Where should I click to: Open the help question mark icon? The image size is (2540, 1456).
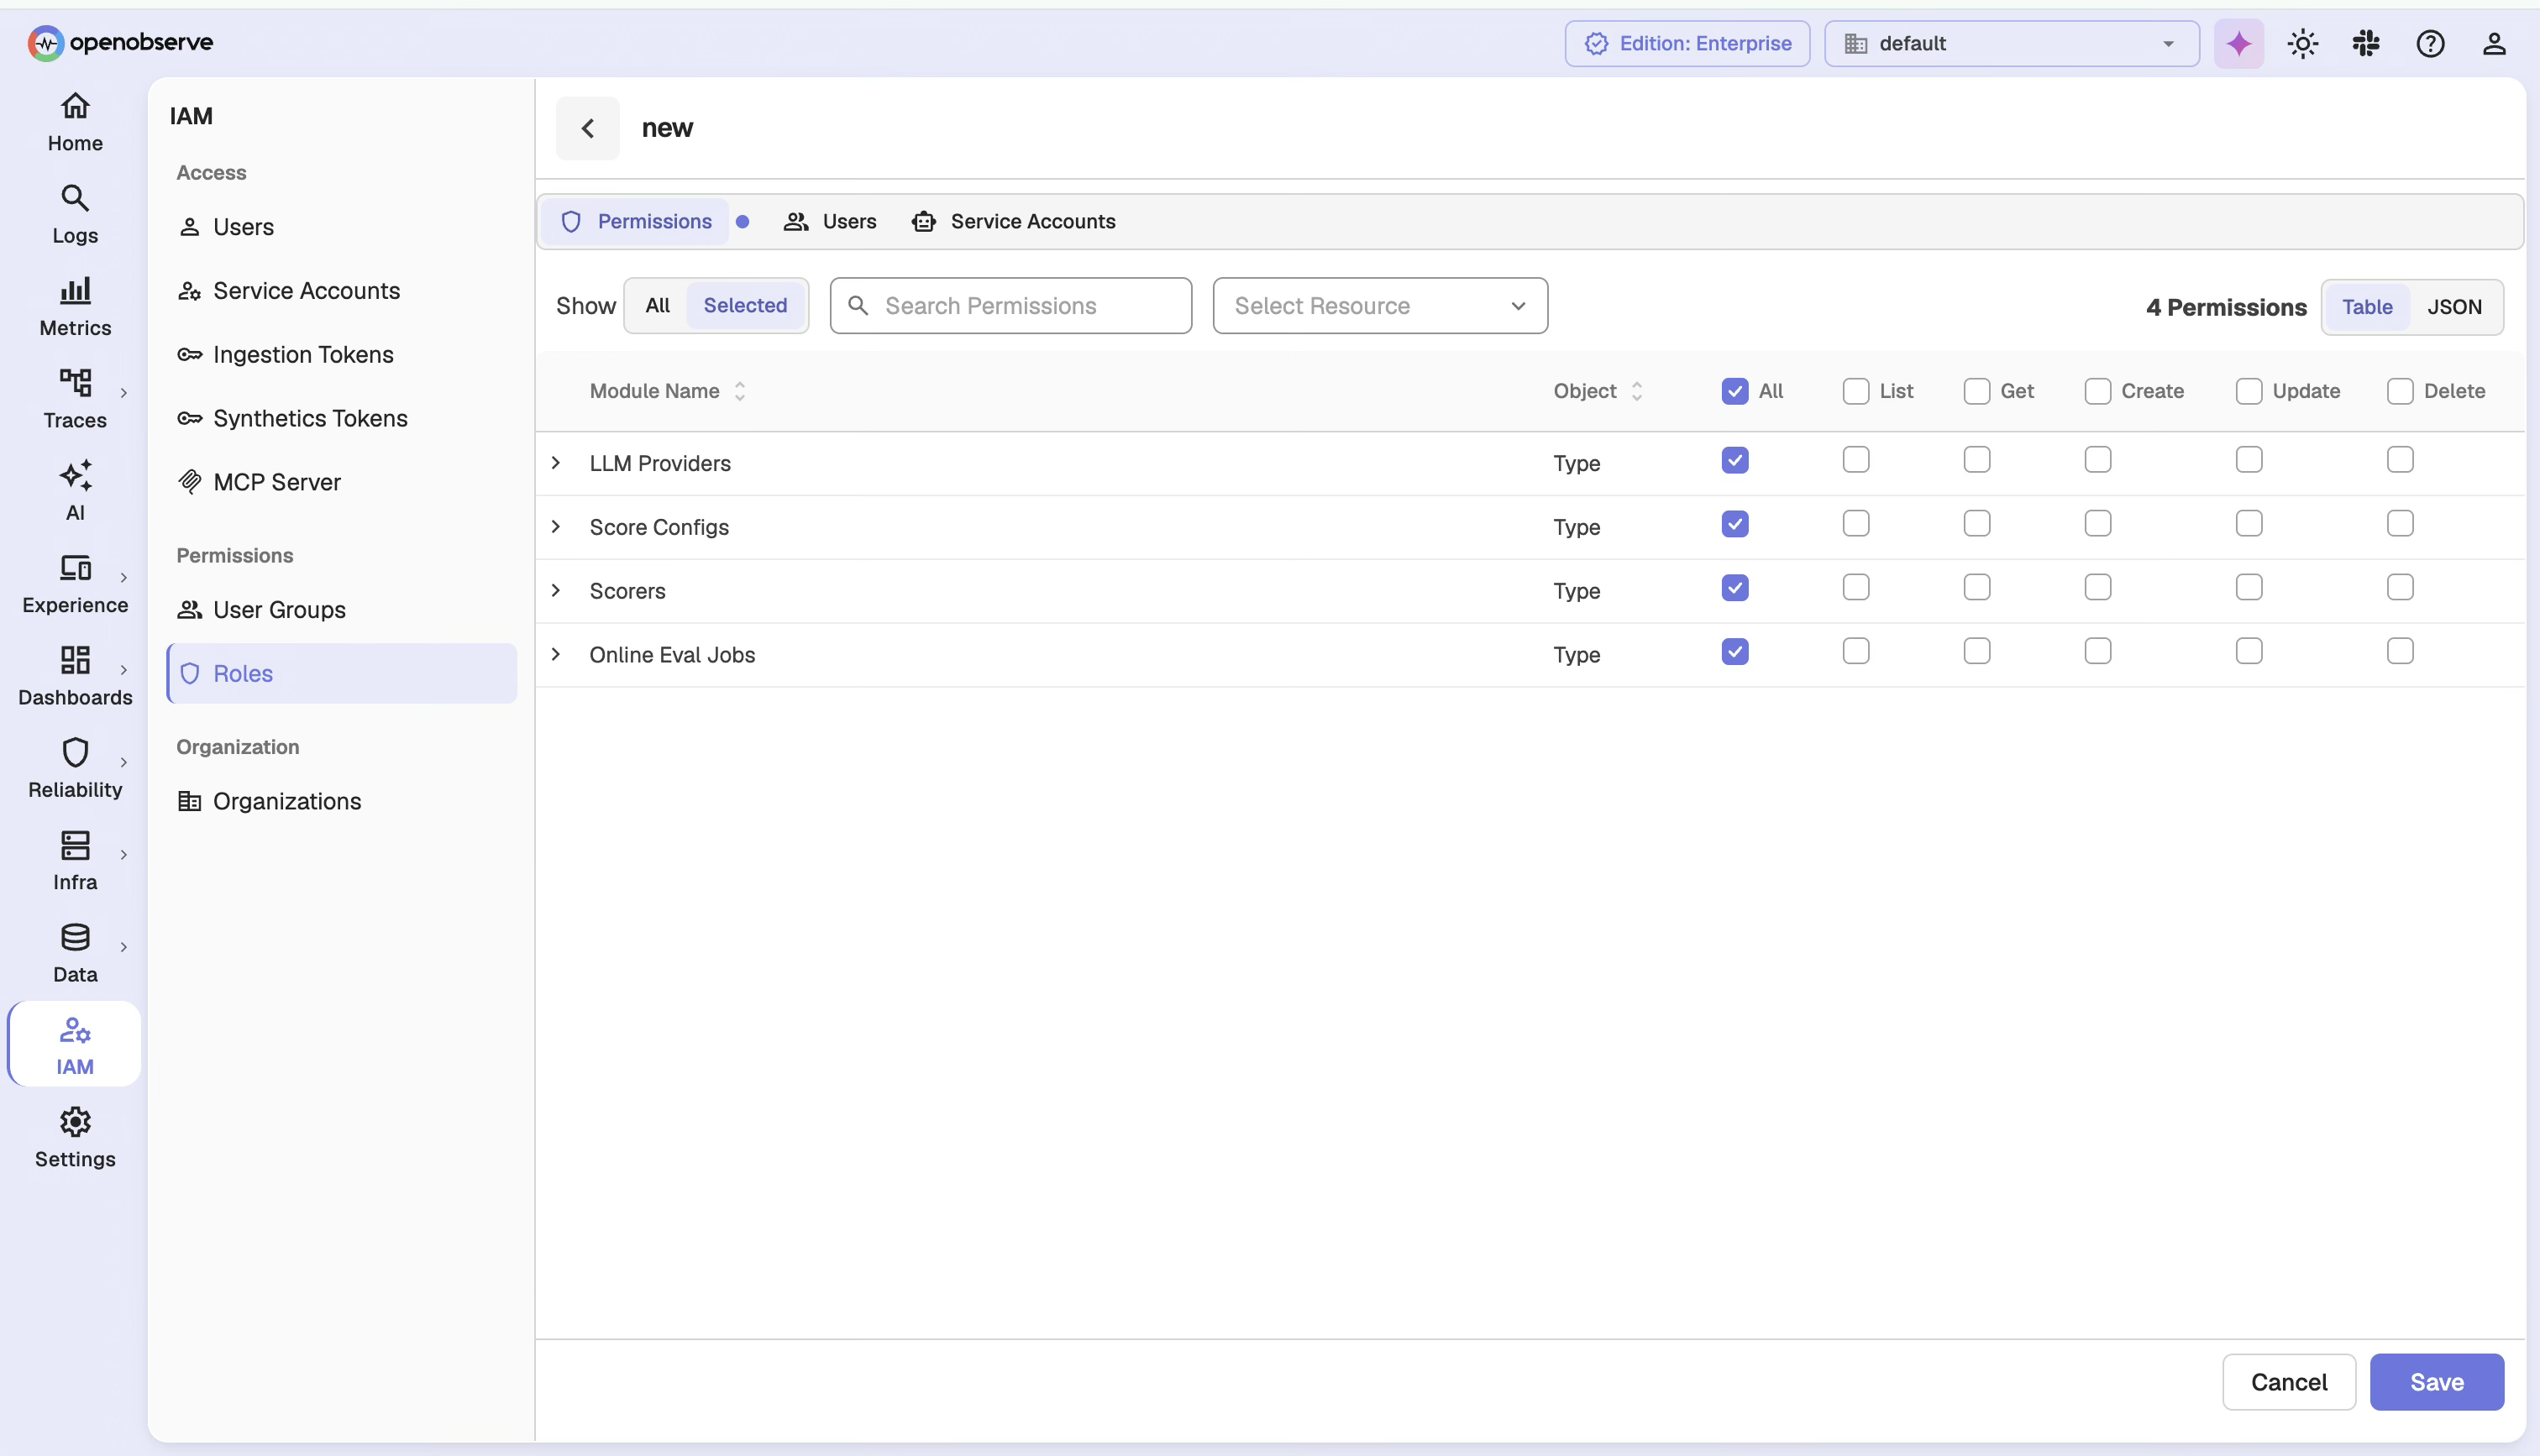[x=2430, y=44]
